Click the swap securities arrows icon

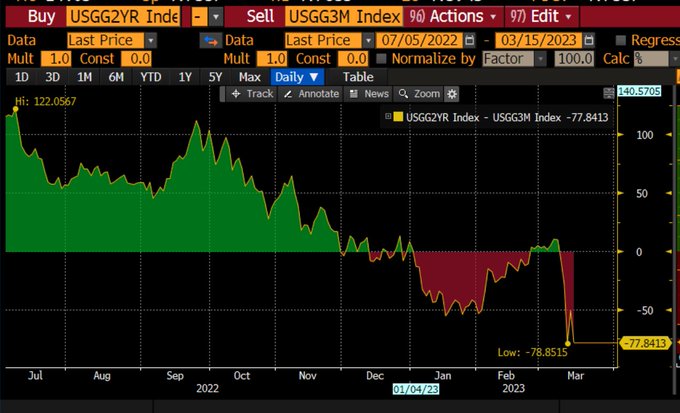pyautogui.click(x=211, y=41)
